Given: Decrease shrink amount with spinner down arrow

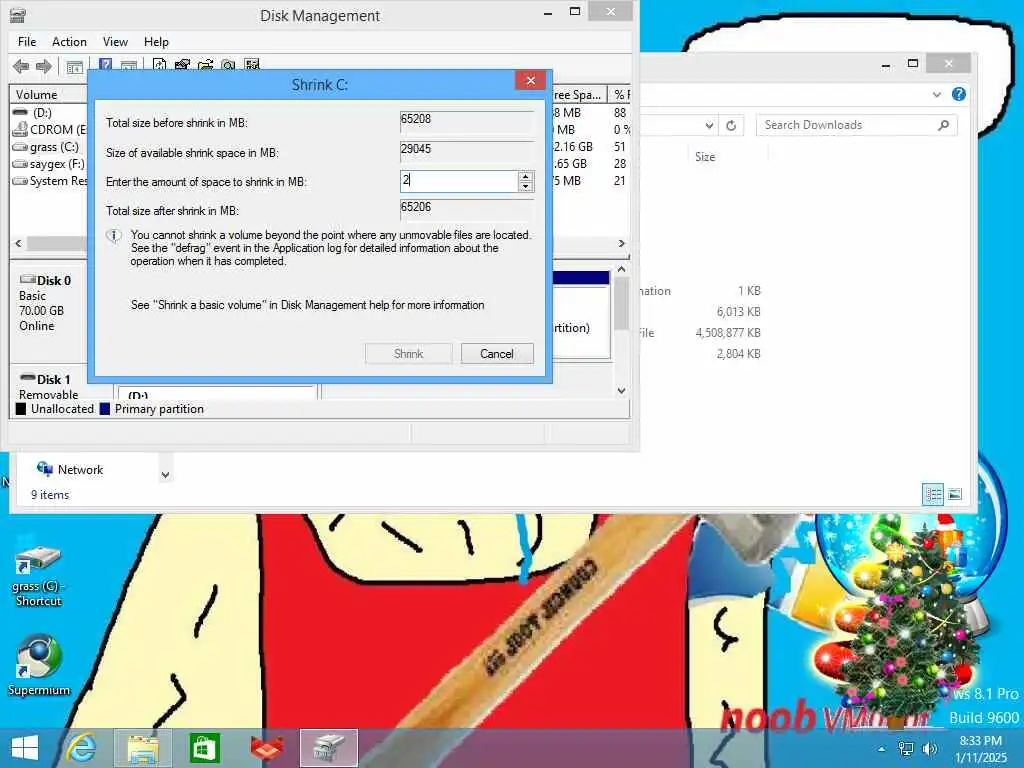Looking at the screenshot, I should (x=526, y=186).
